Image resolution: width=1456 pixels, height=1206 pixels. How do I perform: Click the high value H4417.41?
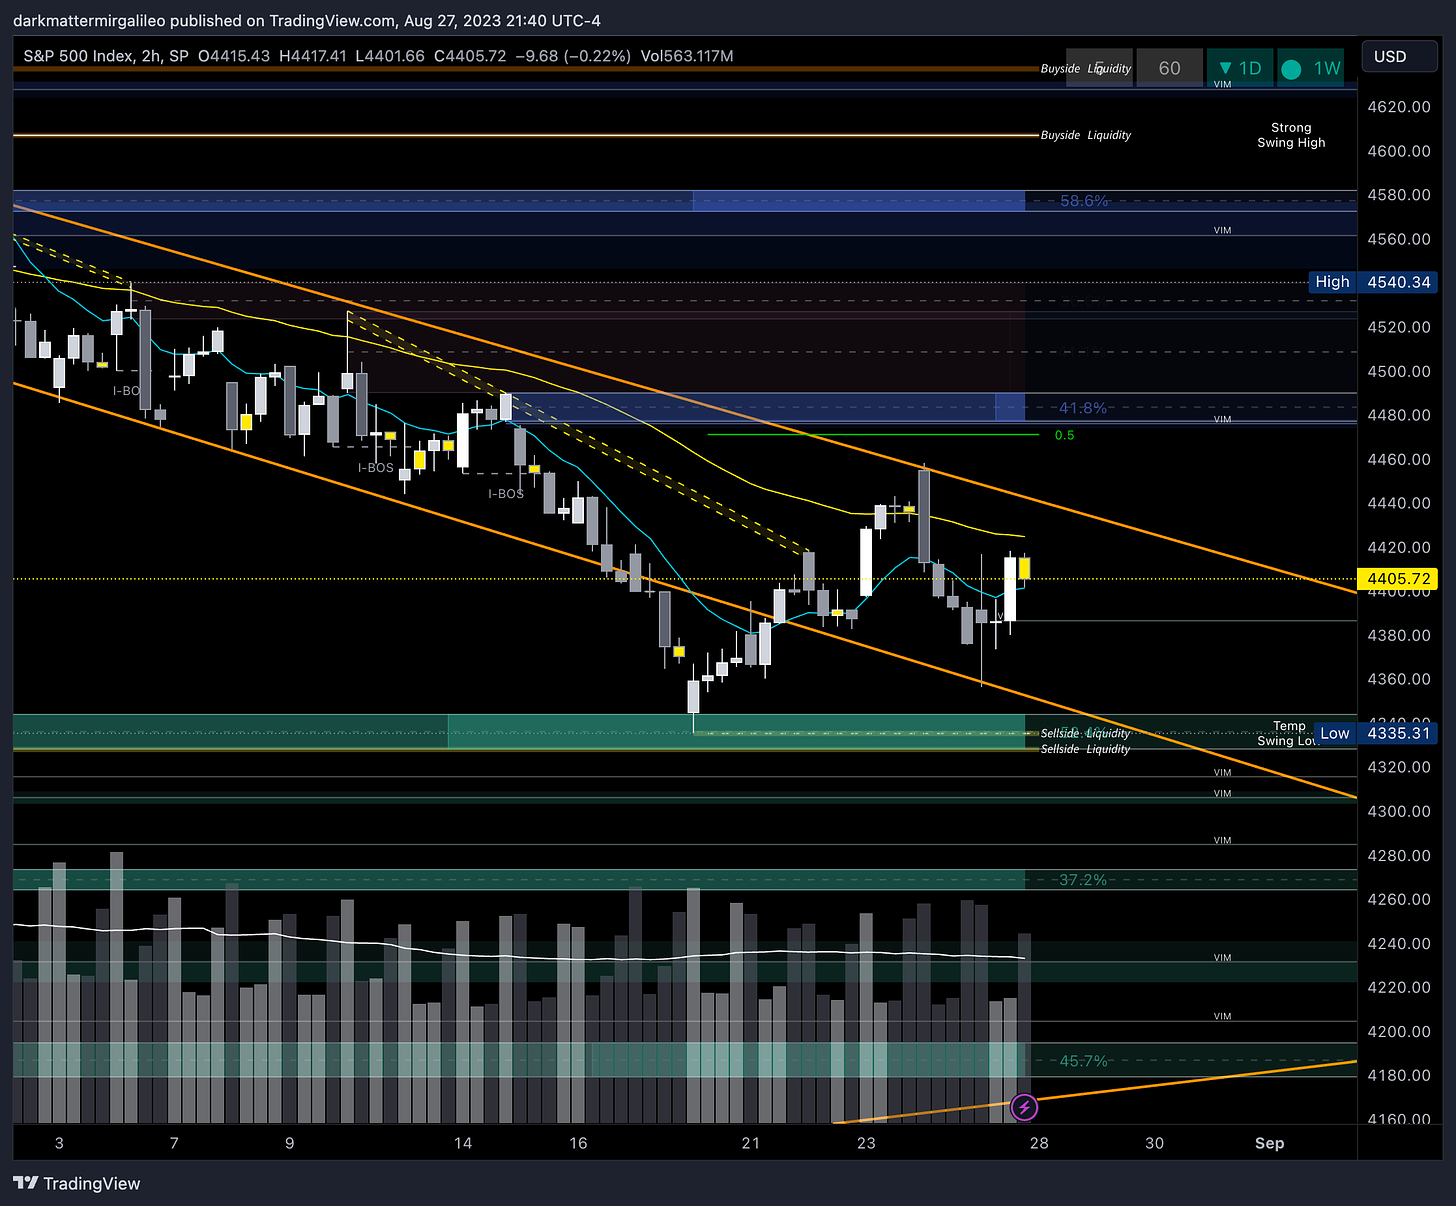(313, 56)
